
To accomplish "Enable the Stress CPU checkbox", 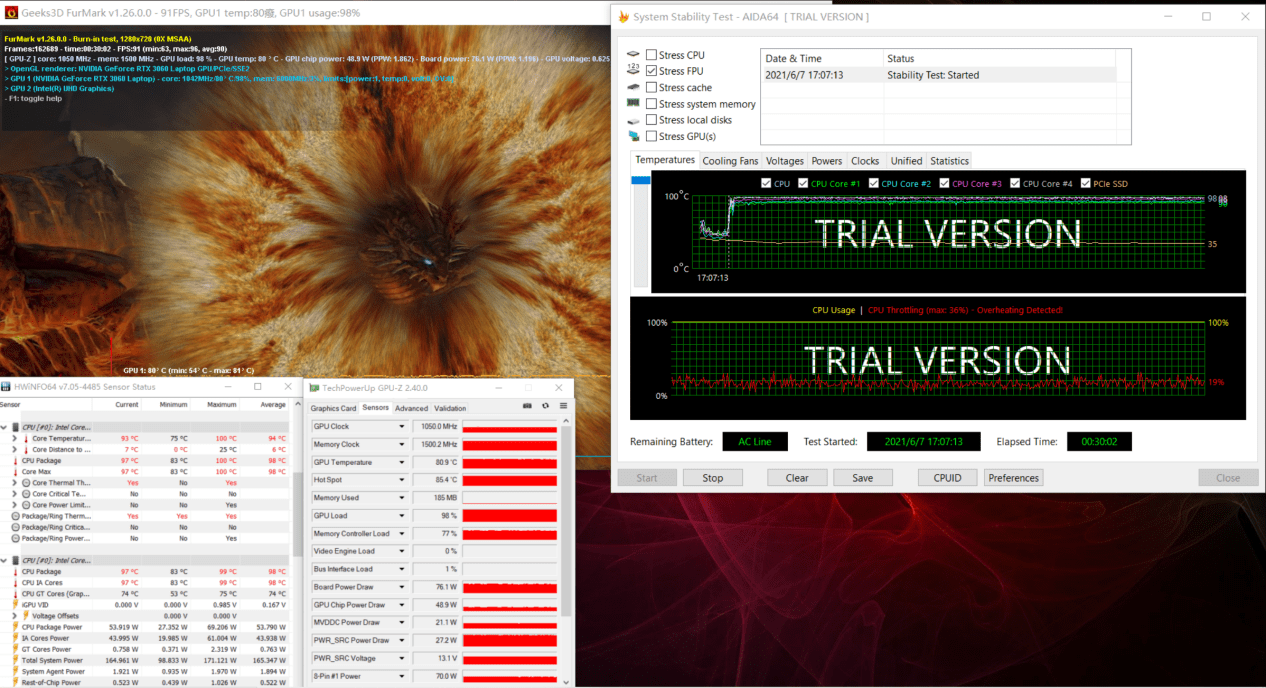I will click(x=652, y=55).
